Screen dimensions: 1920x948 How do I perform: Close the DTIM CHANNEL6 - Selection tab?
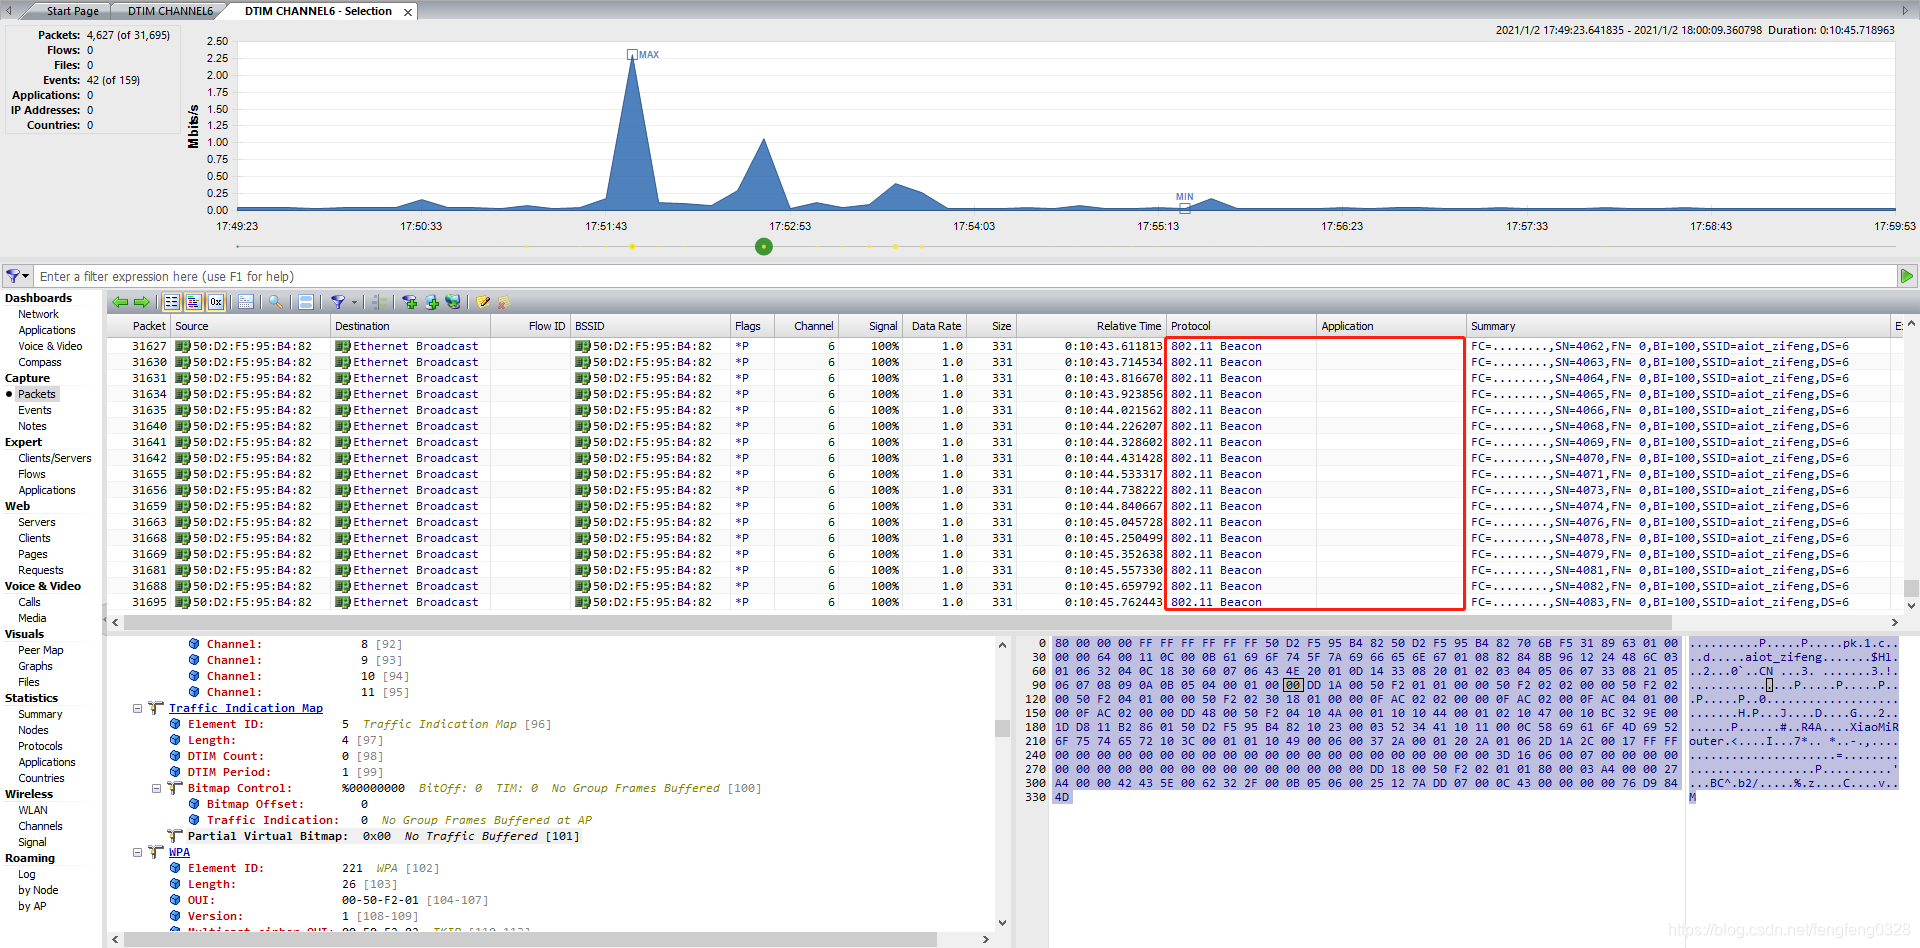(408, 12)
